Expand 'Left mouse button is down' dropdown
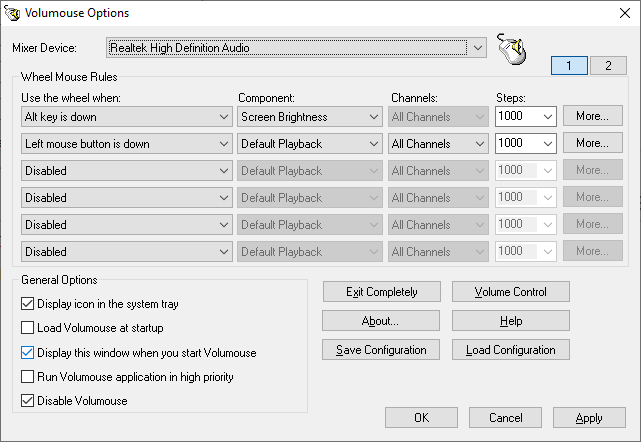 223,144
